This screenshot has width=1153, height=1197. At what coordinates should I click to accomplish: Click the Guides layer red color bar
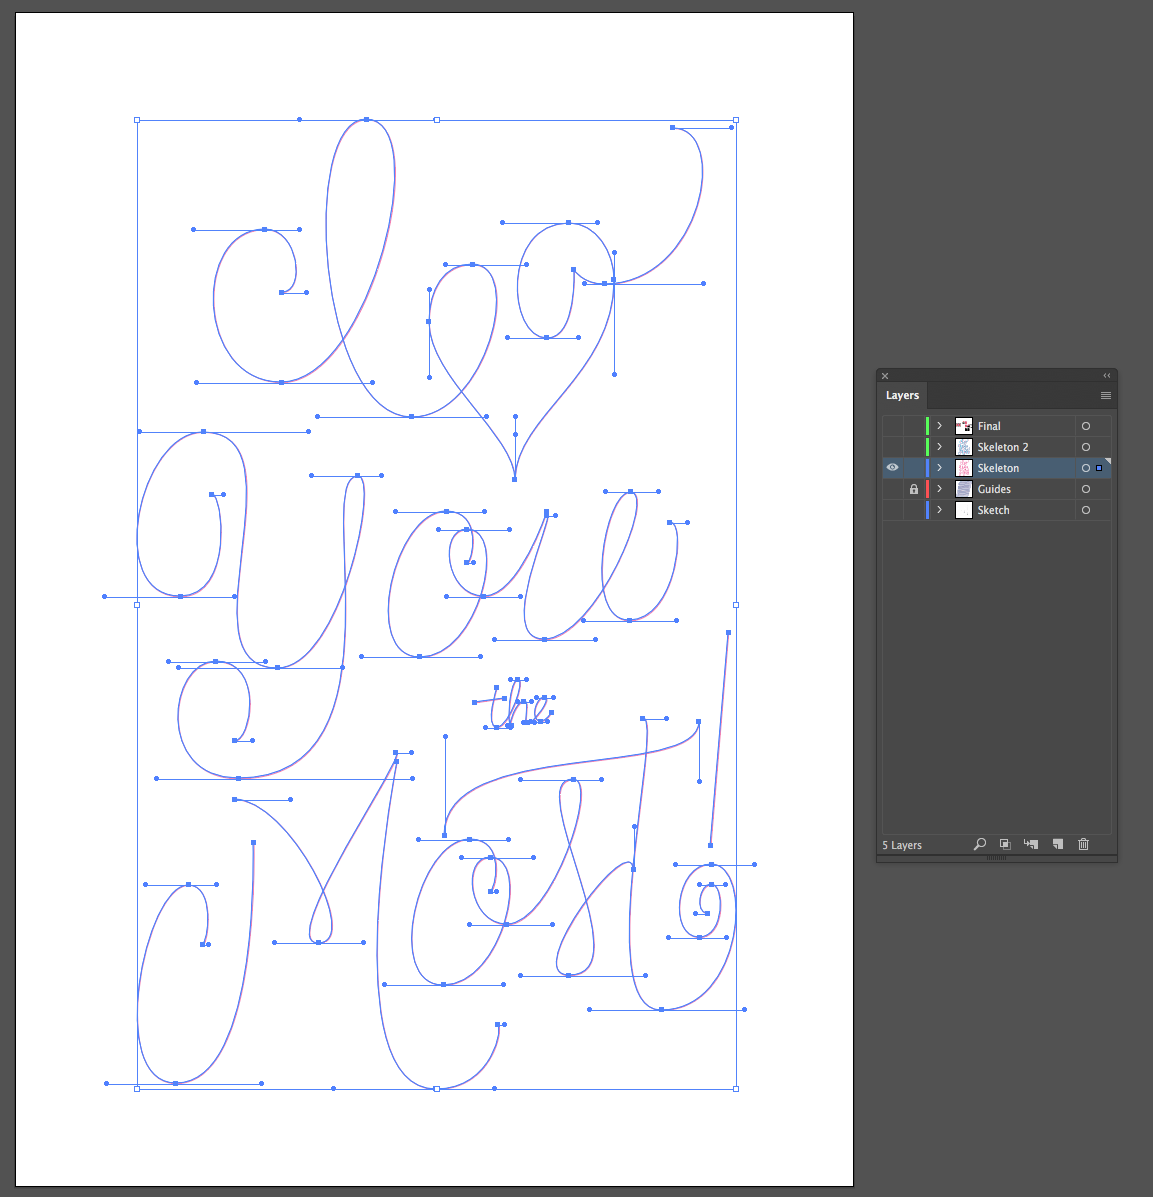pos(928,489)
